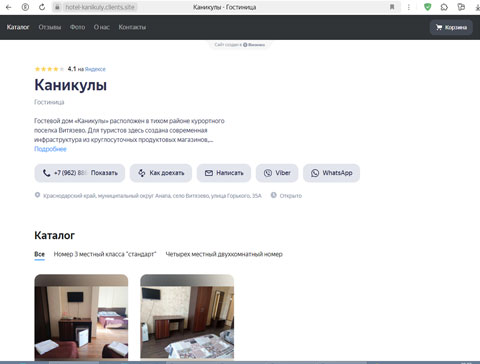Open browser downloads icon
Image resolution: width=480 pixels, height=364 pixels.
[478, 7]
